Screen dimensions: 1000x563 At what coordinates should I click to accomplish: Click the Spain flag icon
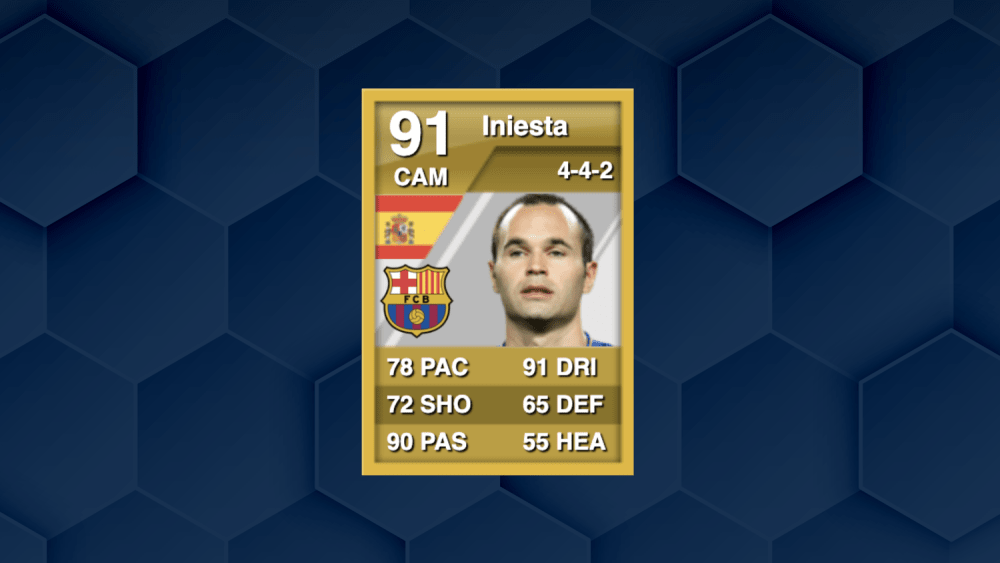418,228
